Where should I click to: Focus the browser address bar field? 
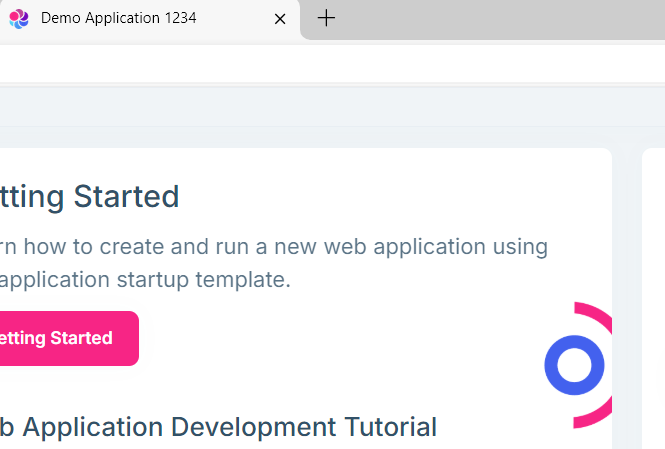(x=300, y=64)
